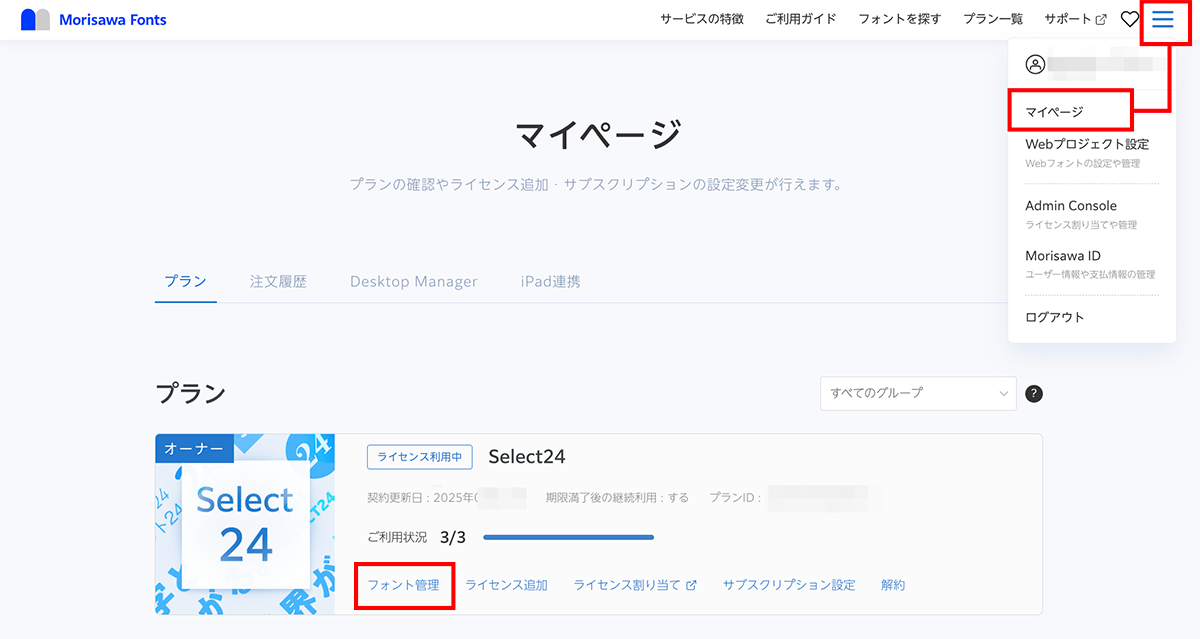
Task: Open Morisawa ID from the menu
Action: 1063,256
